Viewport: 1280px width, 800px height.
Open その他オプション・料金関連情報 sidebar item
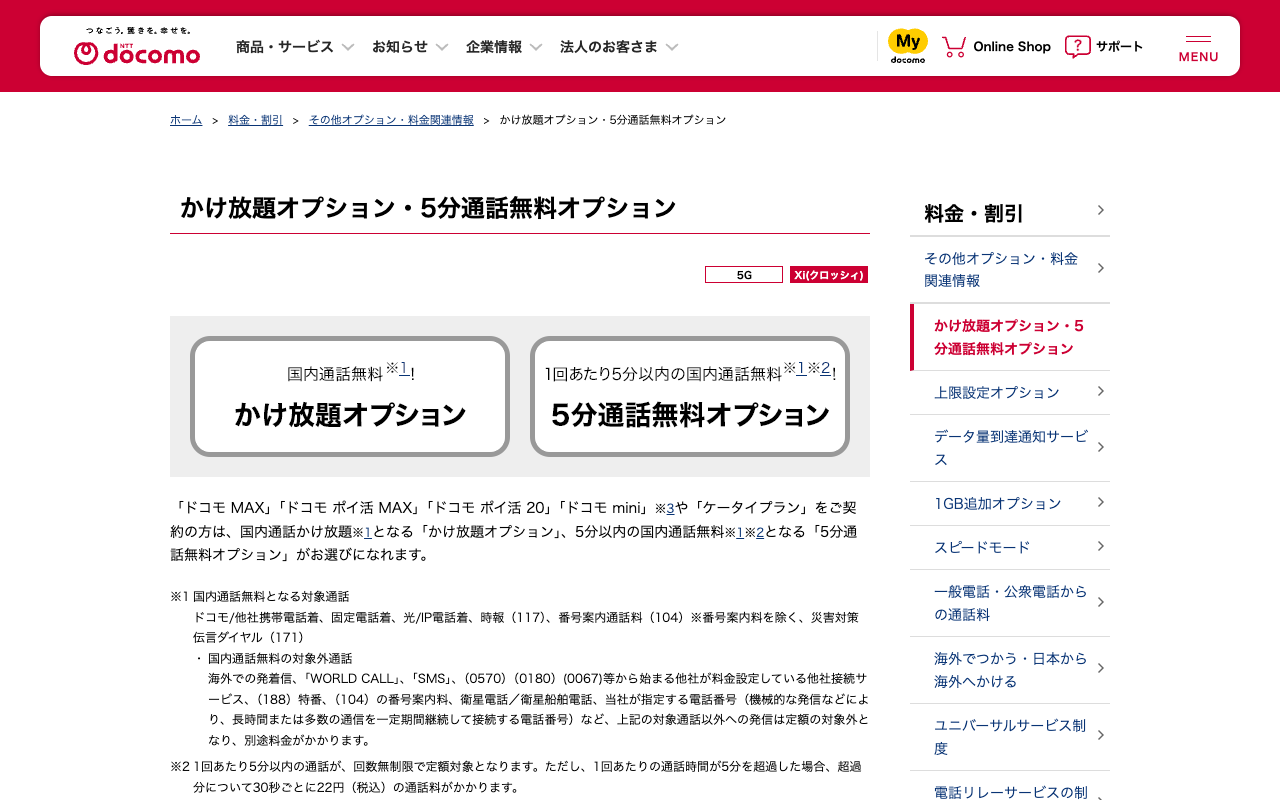1010,270
